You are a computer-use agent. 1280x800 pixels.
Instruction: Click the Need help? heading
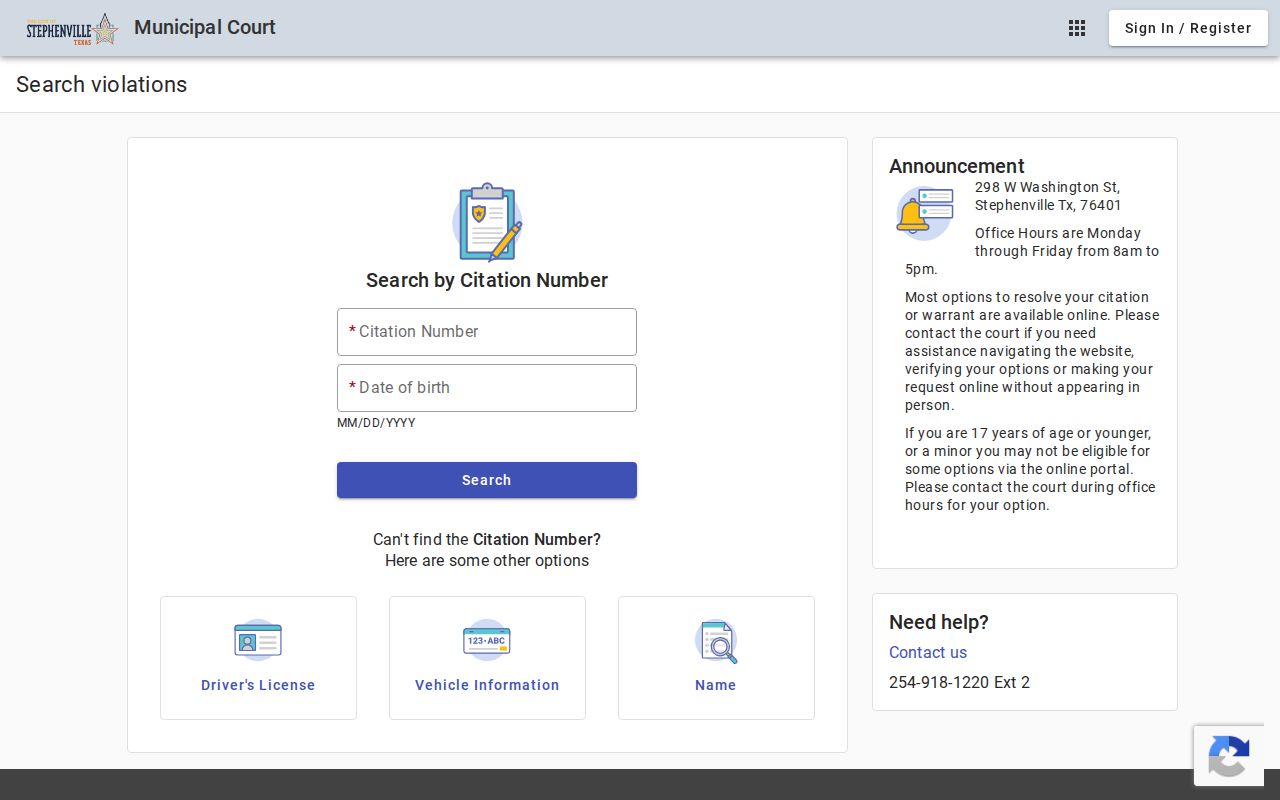click(939, 622)
